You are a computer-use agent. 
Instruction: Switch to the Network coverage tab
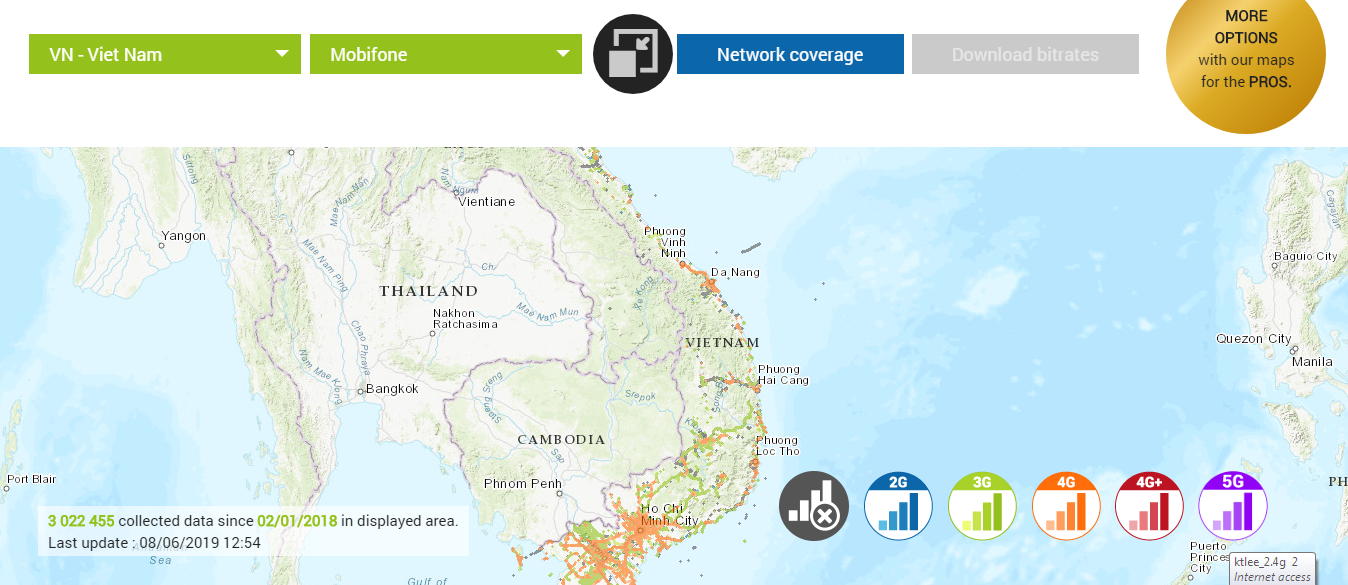pyautogui.click(x=789, y=54)
